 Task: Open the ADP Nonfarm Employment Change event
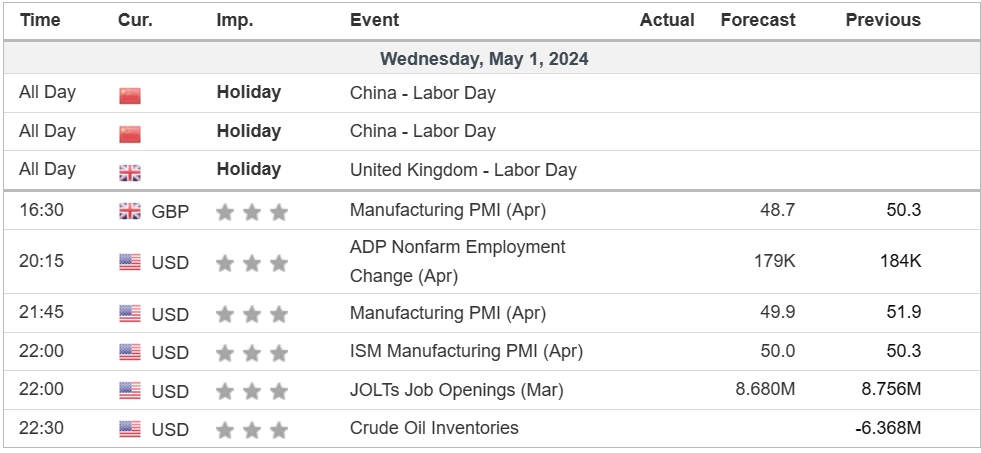pyautogui.click(x=457, y=261)
